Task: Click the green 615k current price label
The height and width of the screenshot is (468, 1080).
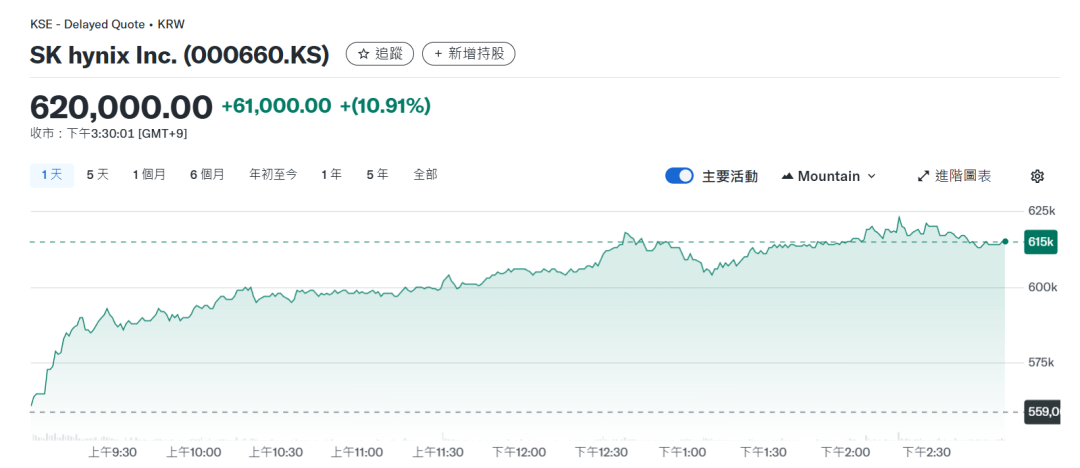Action: (x=1041, y=242)
